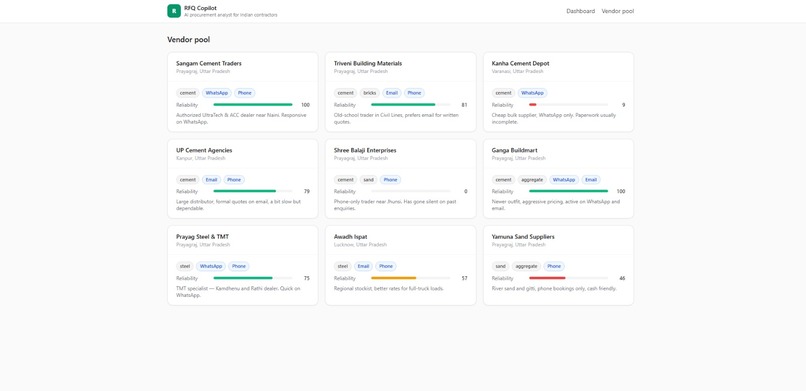The height and width of the screenshot is (391, 806).
Task: Open Yamuna Sand Suppliers card title
Action: point(523,237)
